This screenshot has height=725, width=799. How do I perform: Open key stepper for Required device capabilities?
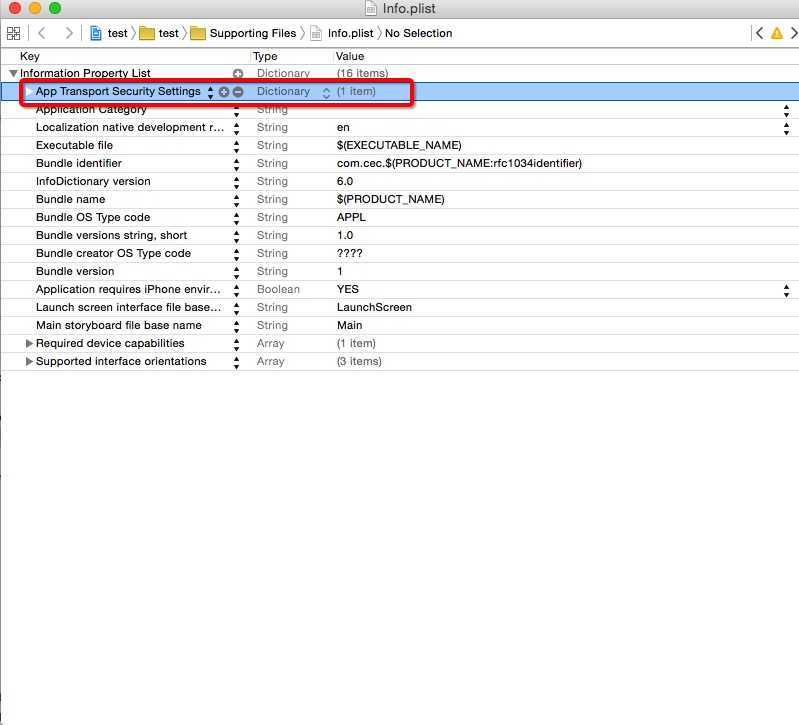click(x=236, y=345)
